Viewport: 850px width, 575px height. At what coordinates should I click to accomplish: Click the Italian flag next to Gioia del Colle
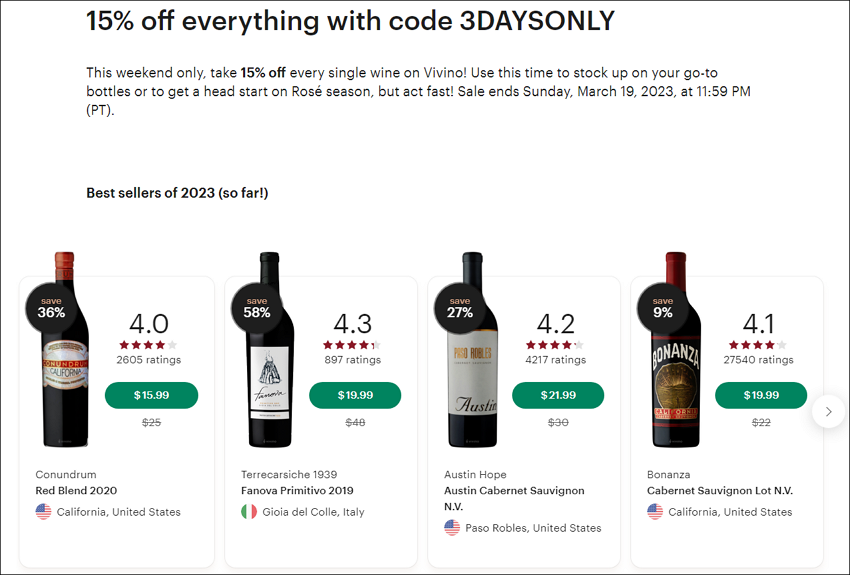(249, 512)
